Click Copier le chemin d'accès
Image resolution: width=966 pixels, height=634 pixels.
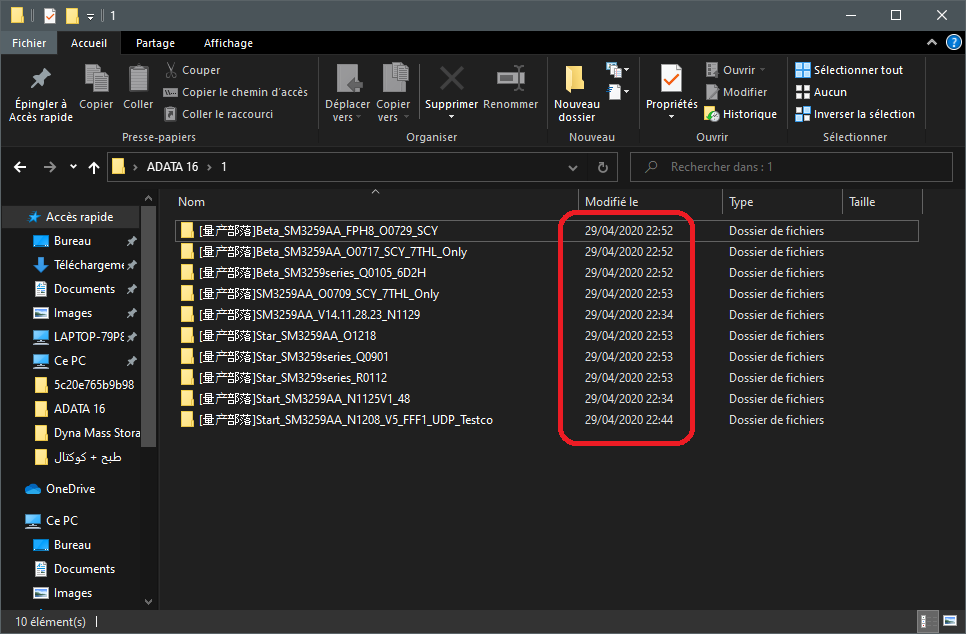tap(235, 92)
